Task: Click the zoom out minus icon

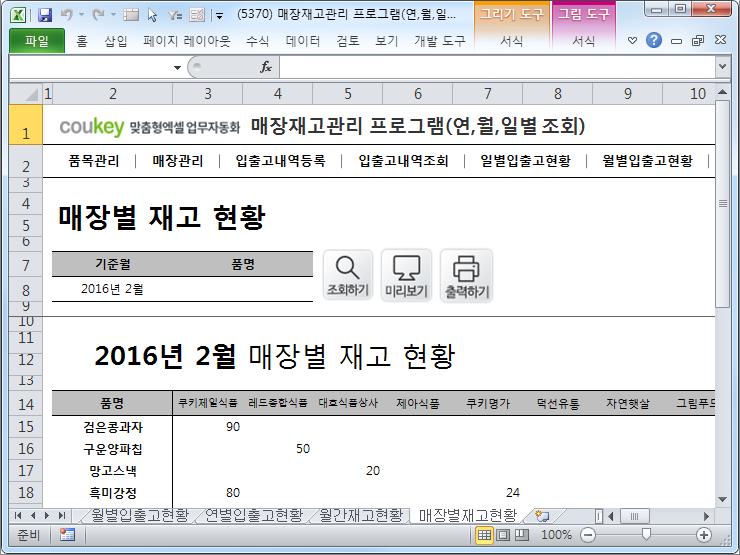Action: [588, 535]
